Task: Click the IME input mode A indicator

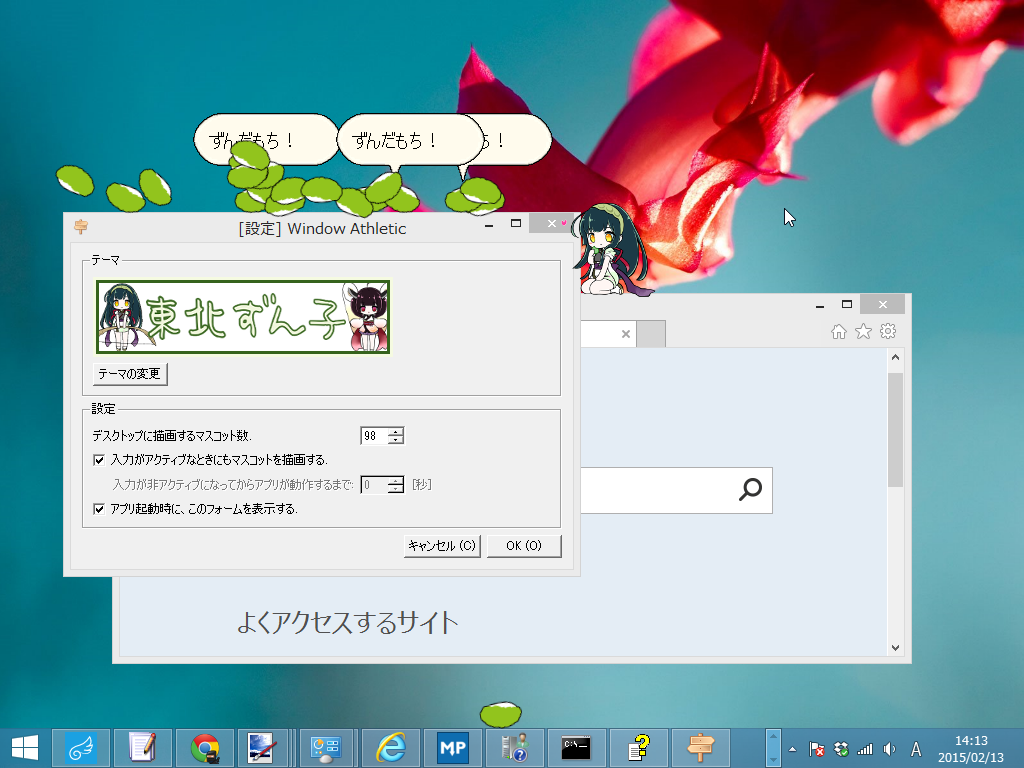Action: [x=916, y=750]
